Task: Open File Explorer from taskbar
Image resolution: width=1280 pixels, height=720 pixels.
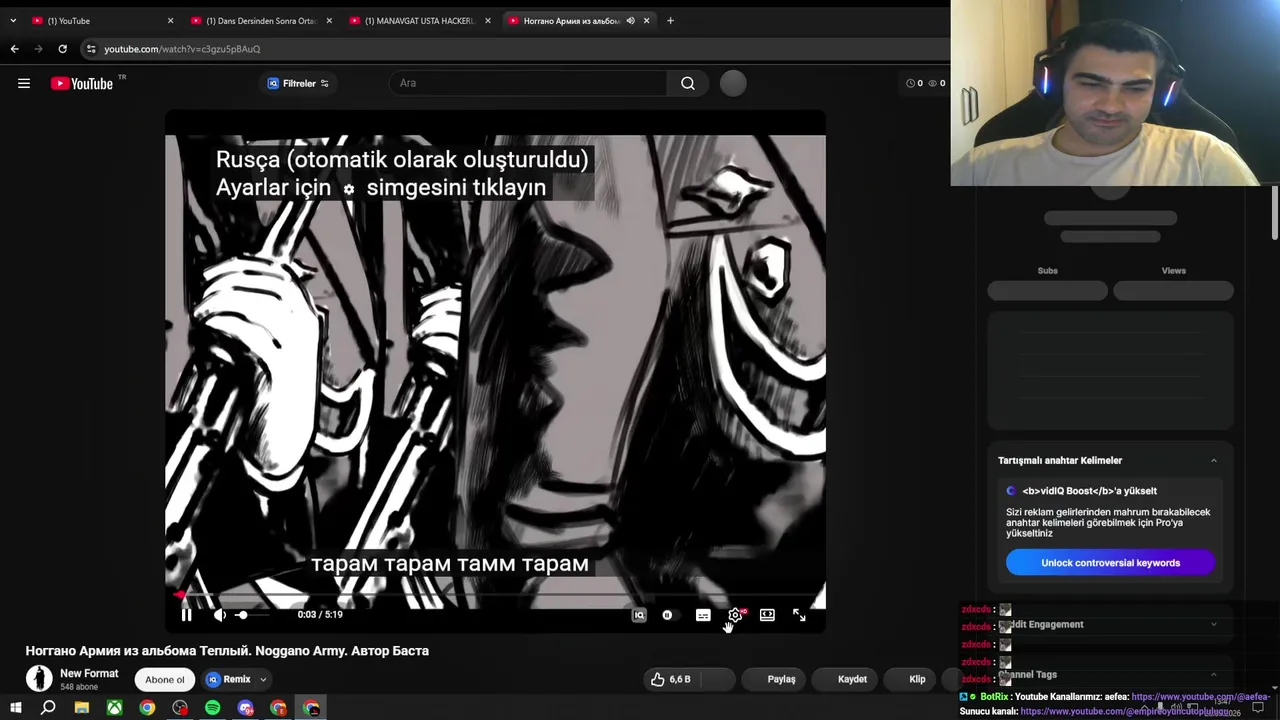Action: coord(82,708)
